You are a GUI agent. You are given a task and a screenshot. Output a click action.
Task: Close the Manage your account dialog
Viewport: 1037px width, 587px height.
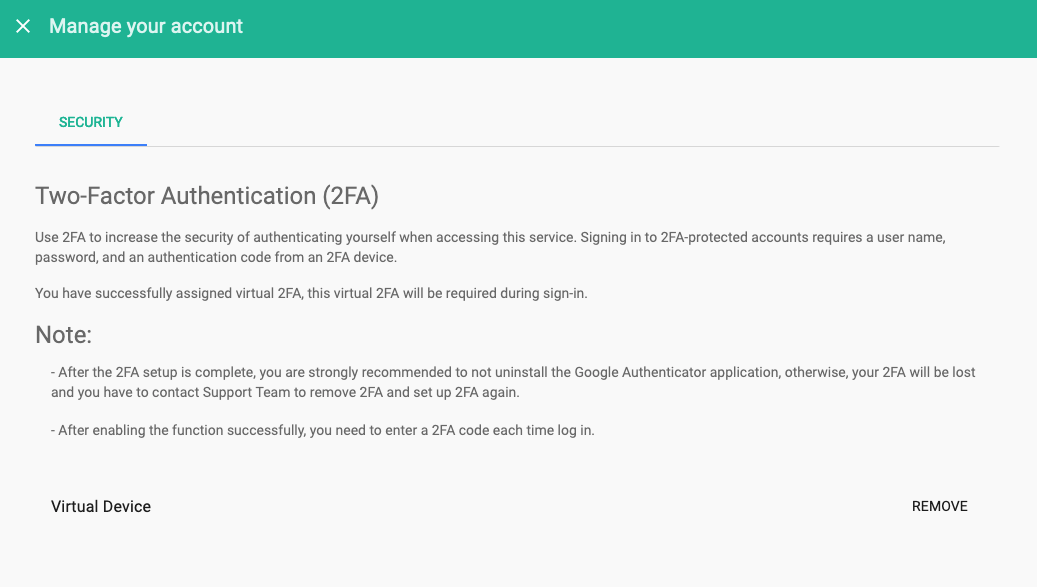click(x=23, y=27)
